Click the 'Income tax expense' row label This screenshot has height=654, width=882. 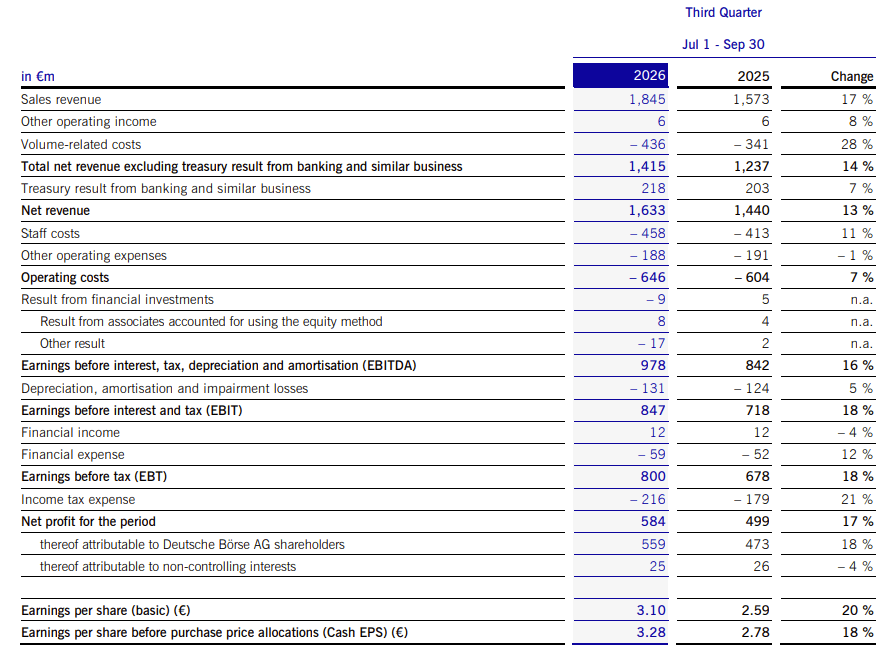[x=78, y=499]
